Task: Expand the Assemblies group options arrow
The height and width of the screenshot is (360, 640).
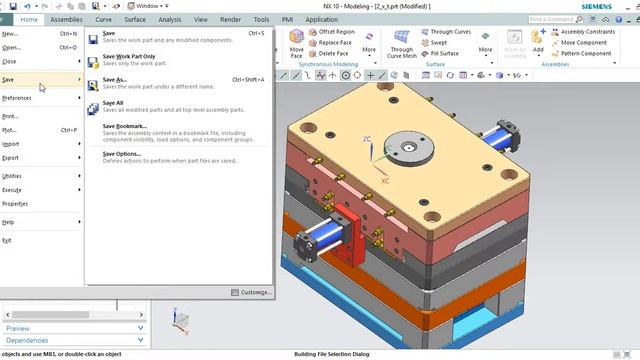Action: coord(614,63)
